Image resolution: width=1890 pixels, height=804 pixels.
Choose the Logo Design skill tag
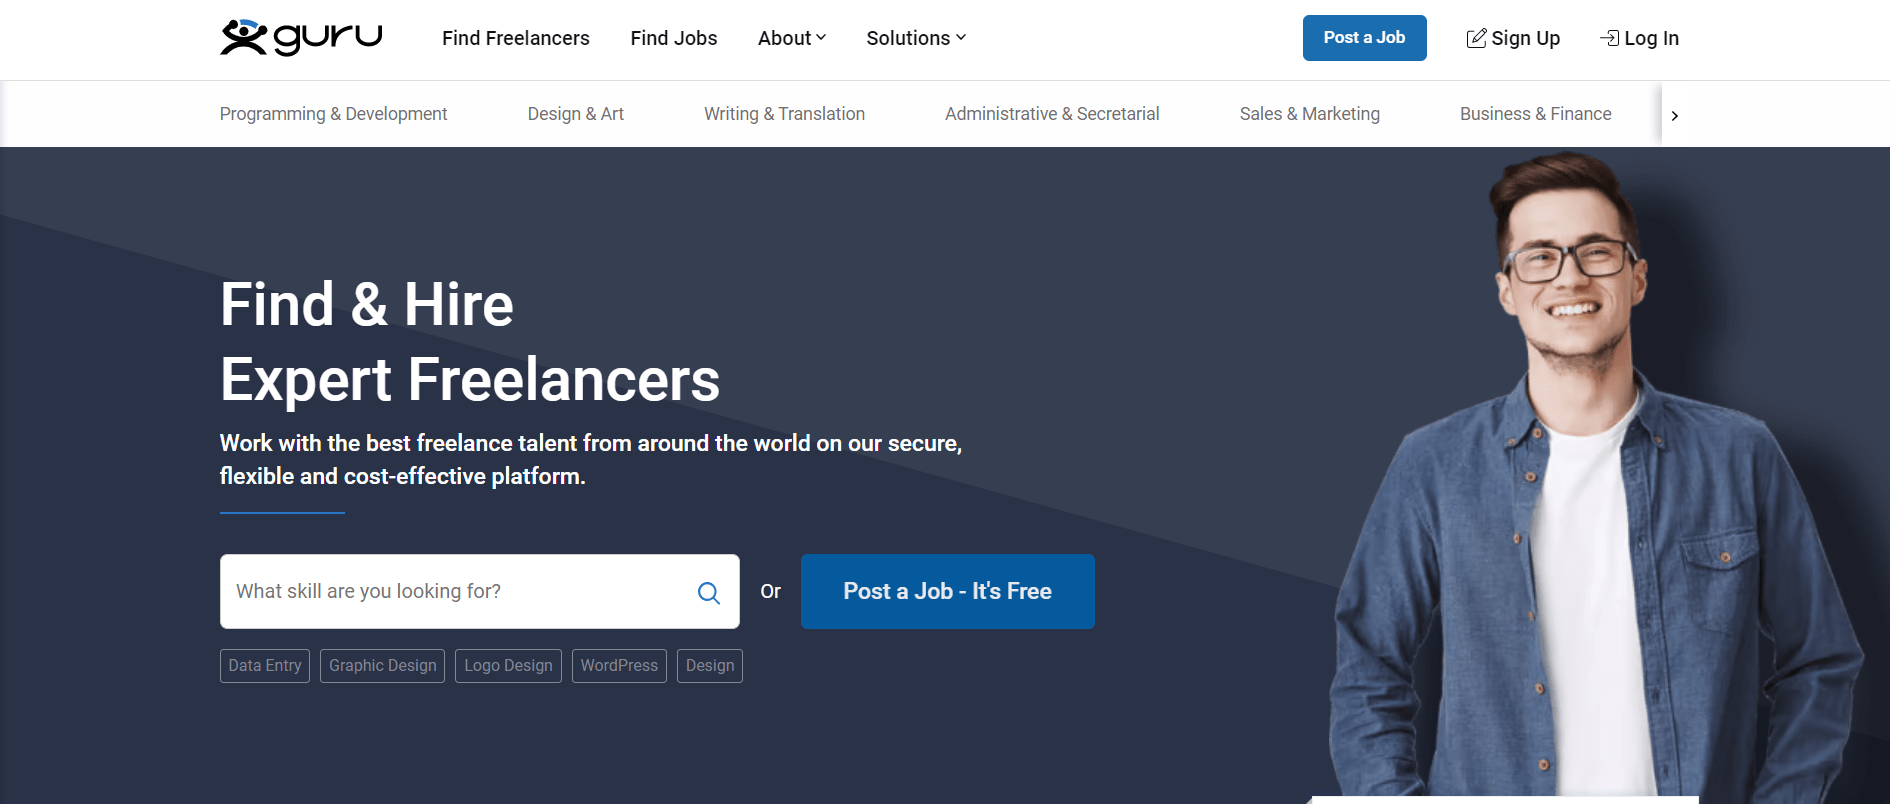point(508,666)
